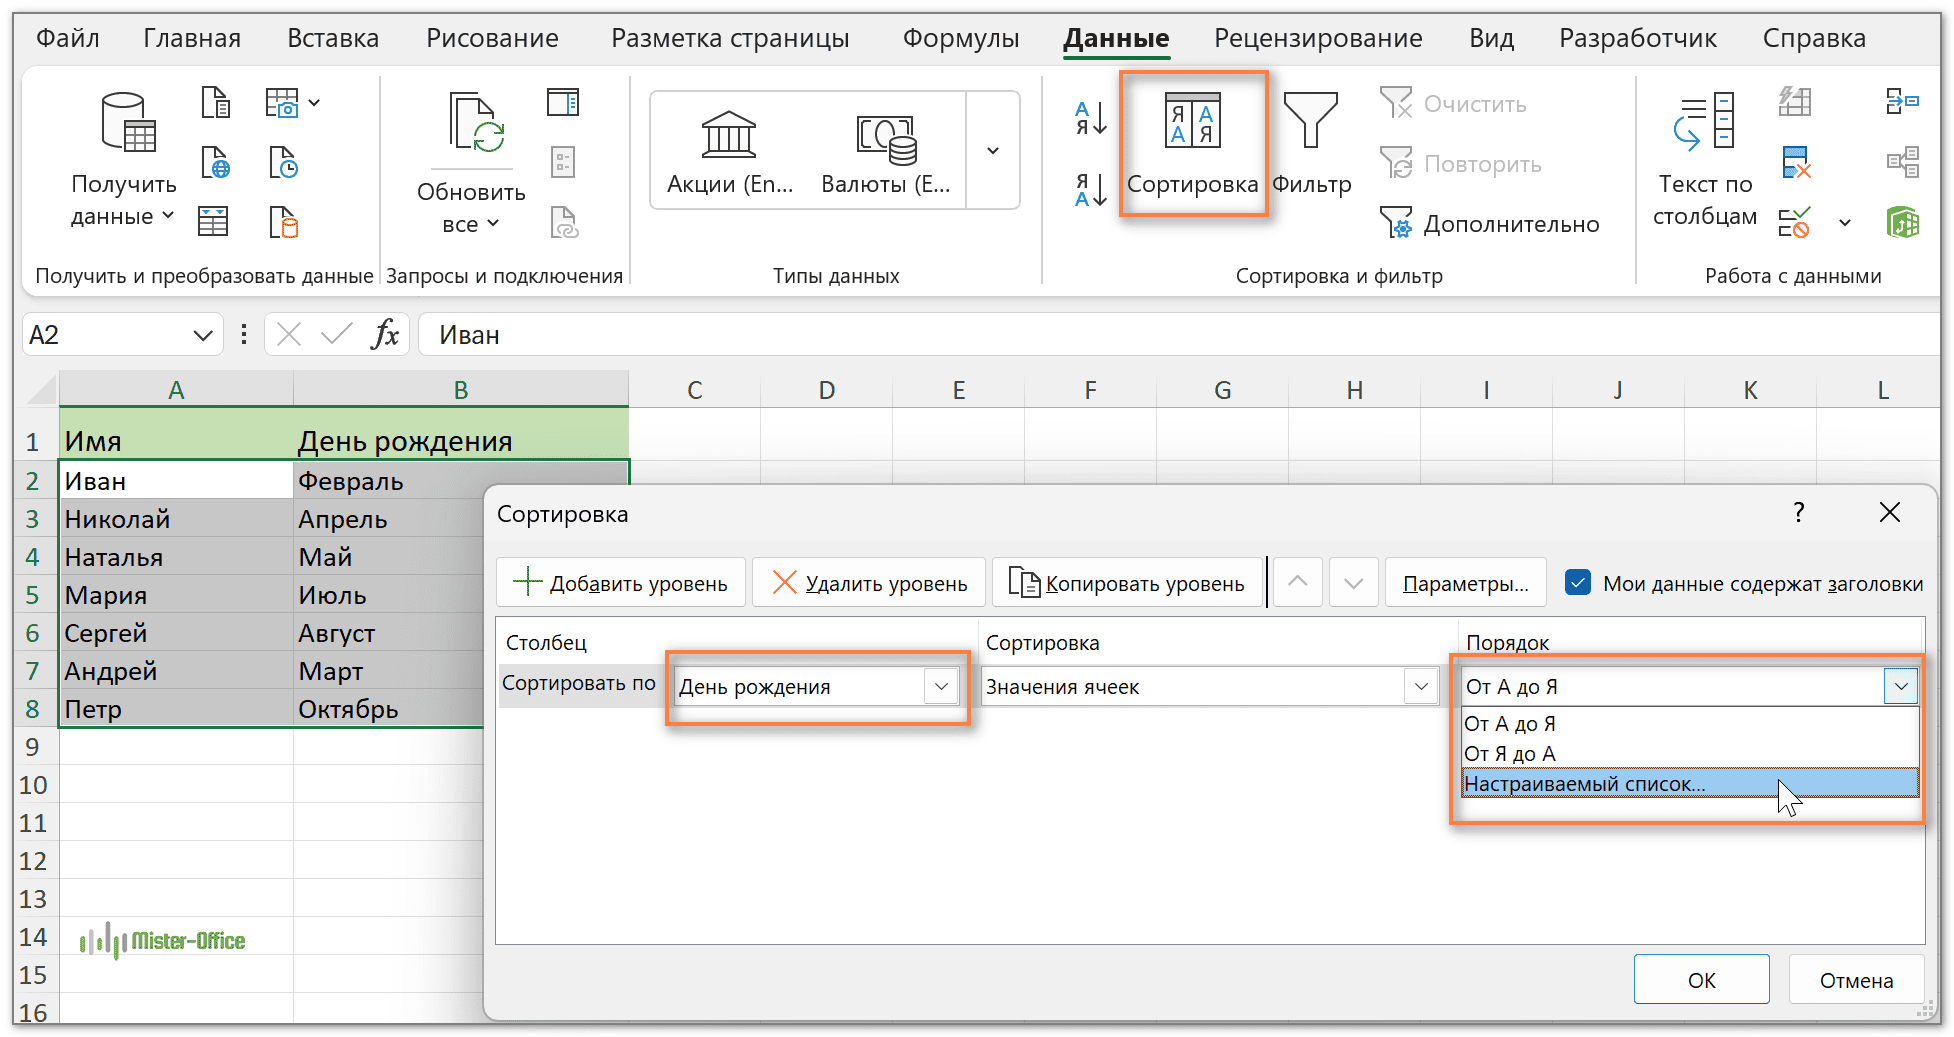Confirm formula bar entry with checkmark icon
Image resolution: width=1954 pixels, height=1037 pixels.
tap(336, 334)
